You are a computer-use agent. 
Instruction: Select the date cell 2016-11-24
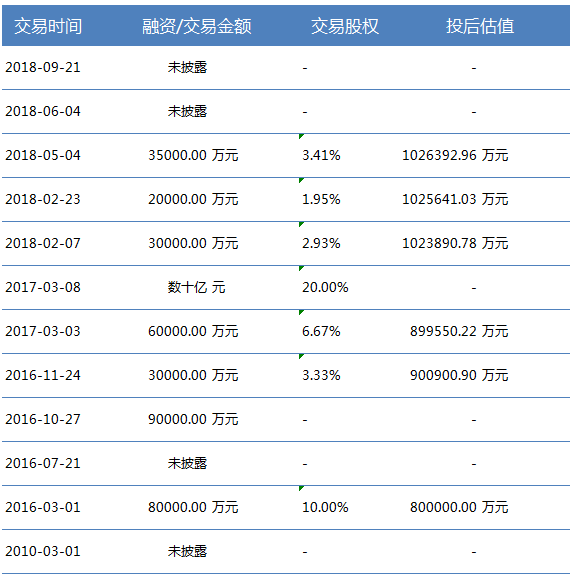pyautogui.click(x=43, y=375)
